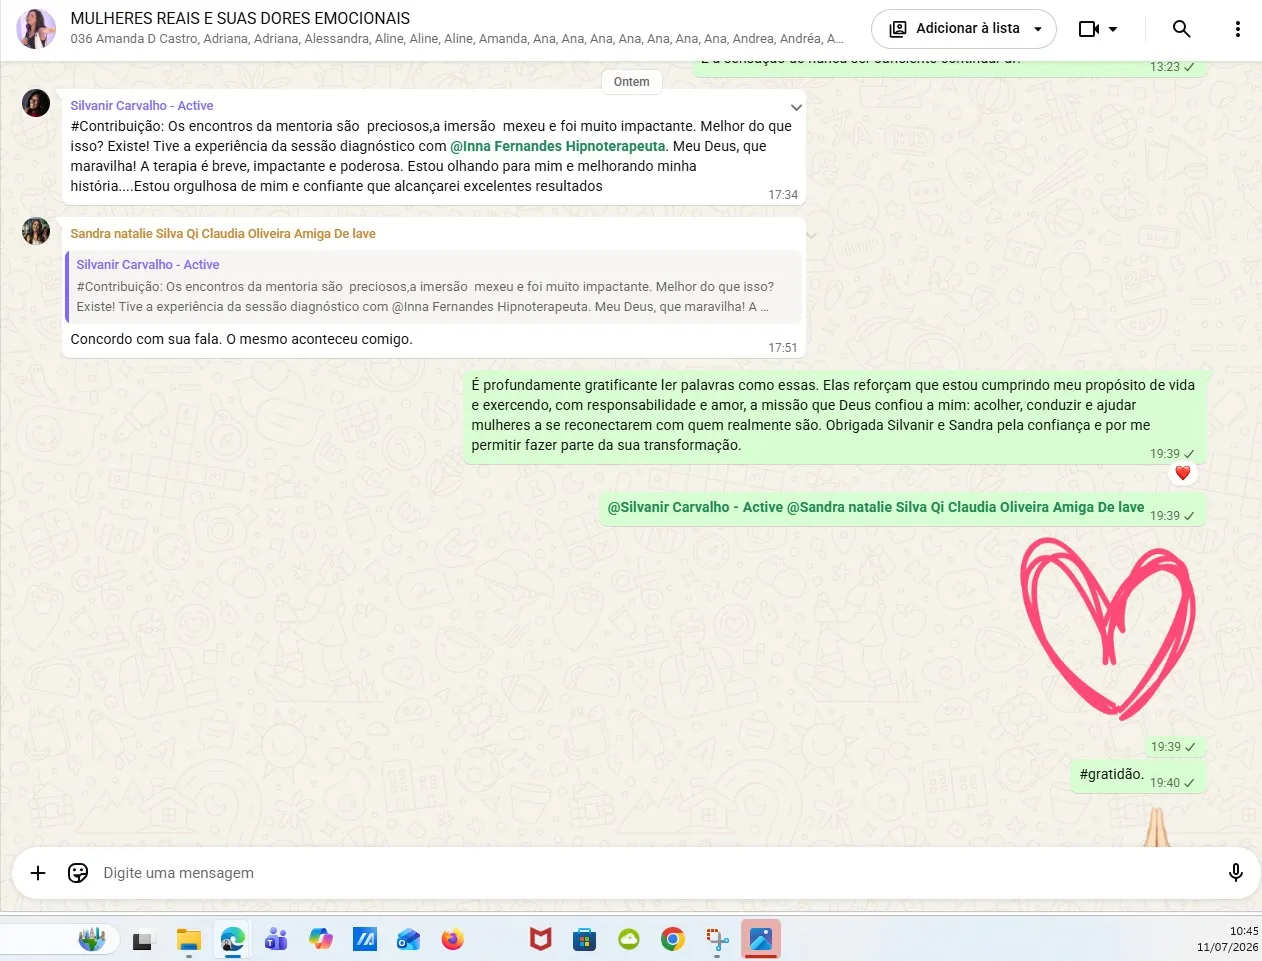
Task: Click the Ontem date label
Action: point(631,82)
